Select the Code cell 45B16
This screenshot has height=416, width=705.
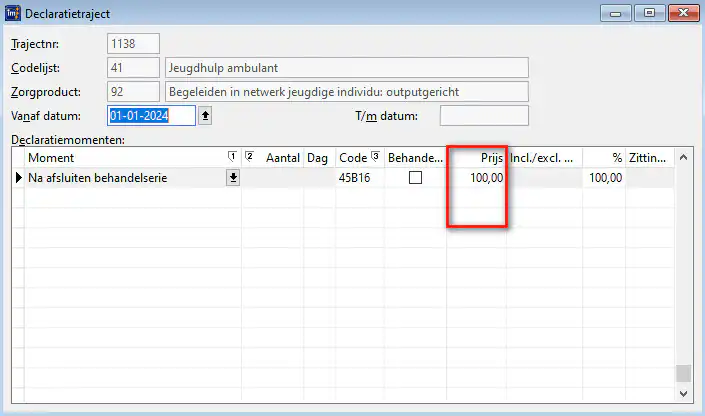(358, 178)
